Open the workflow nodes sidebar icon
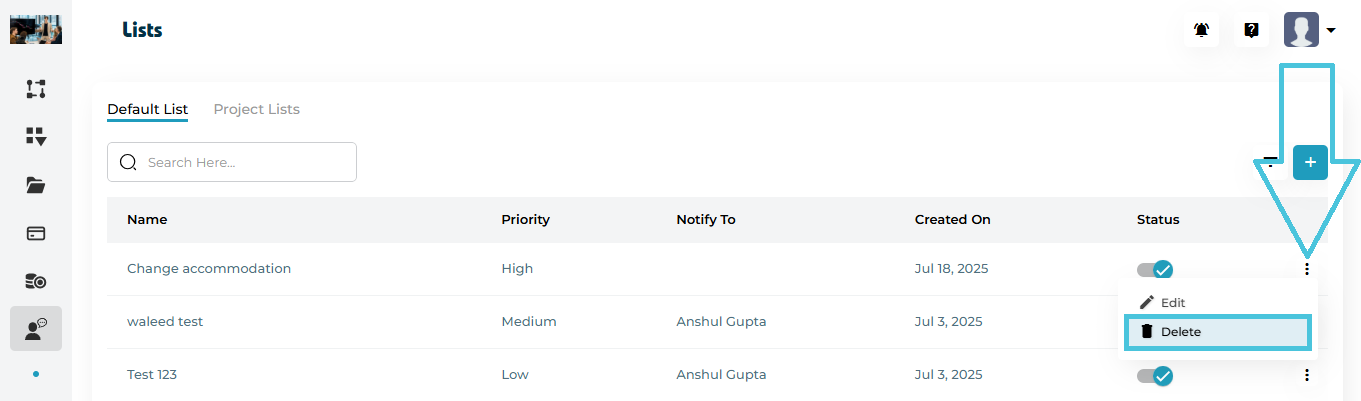Viewport: 1361px width, 401px height. pyautogui.click(x=36, y=89)
